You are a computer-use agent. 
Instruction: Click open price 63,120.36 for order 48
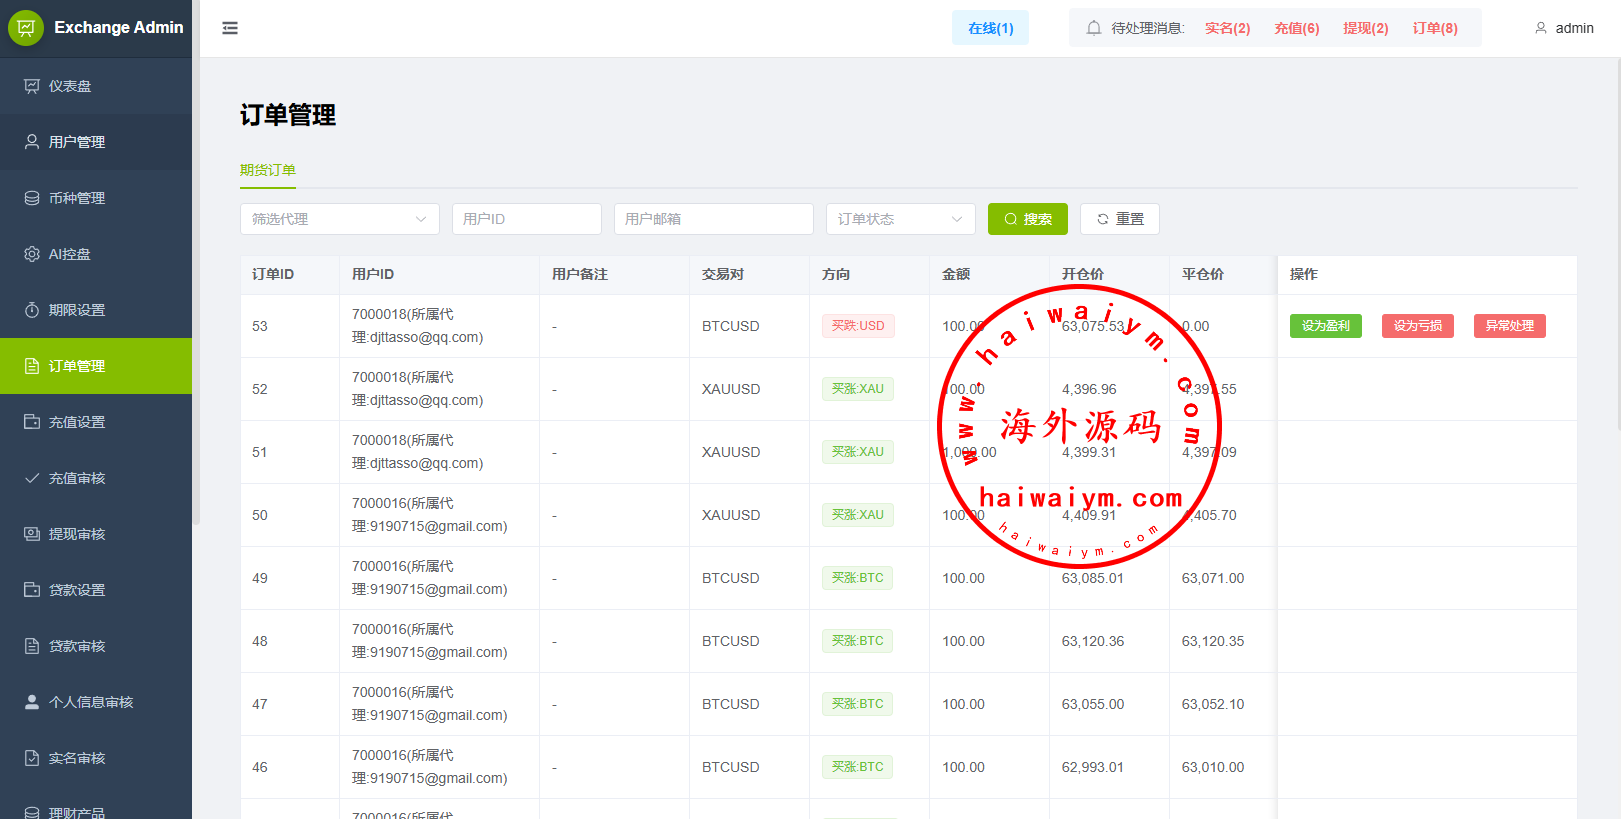pos(1093,641)
